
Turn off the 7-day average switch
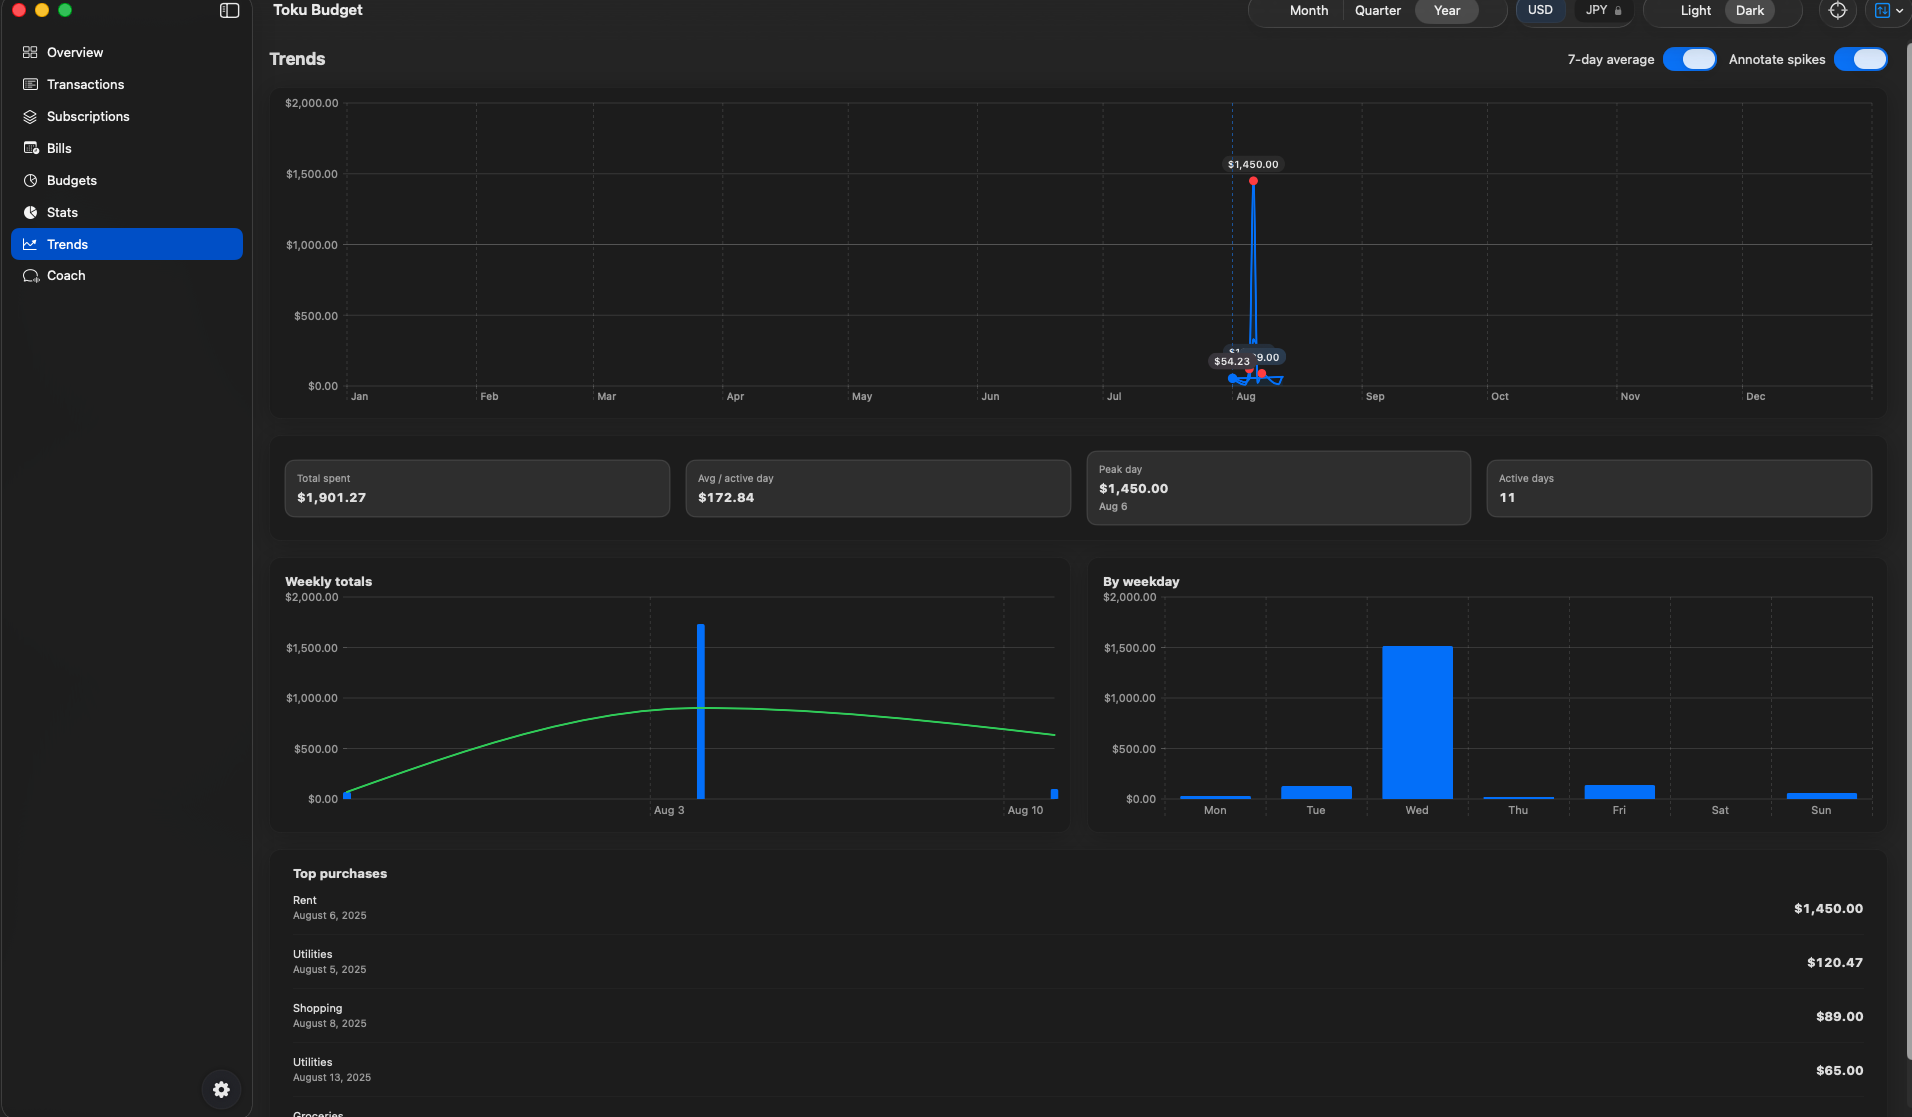coord(1689,59)
